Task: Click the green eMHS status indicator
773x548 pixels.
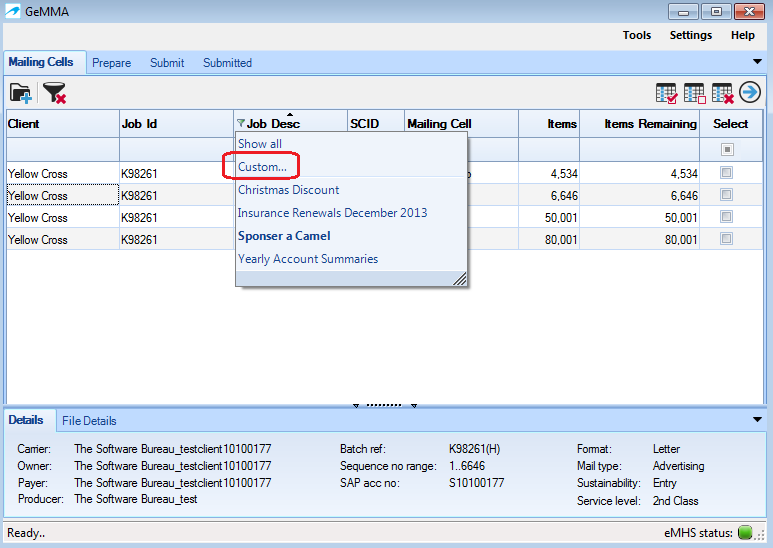Action: [x=745, y=533]
